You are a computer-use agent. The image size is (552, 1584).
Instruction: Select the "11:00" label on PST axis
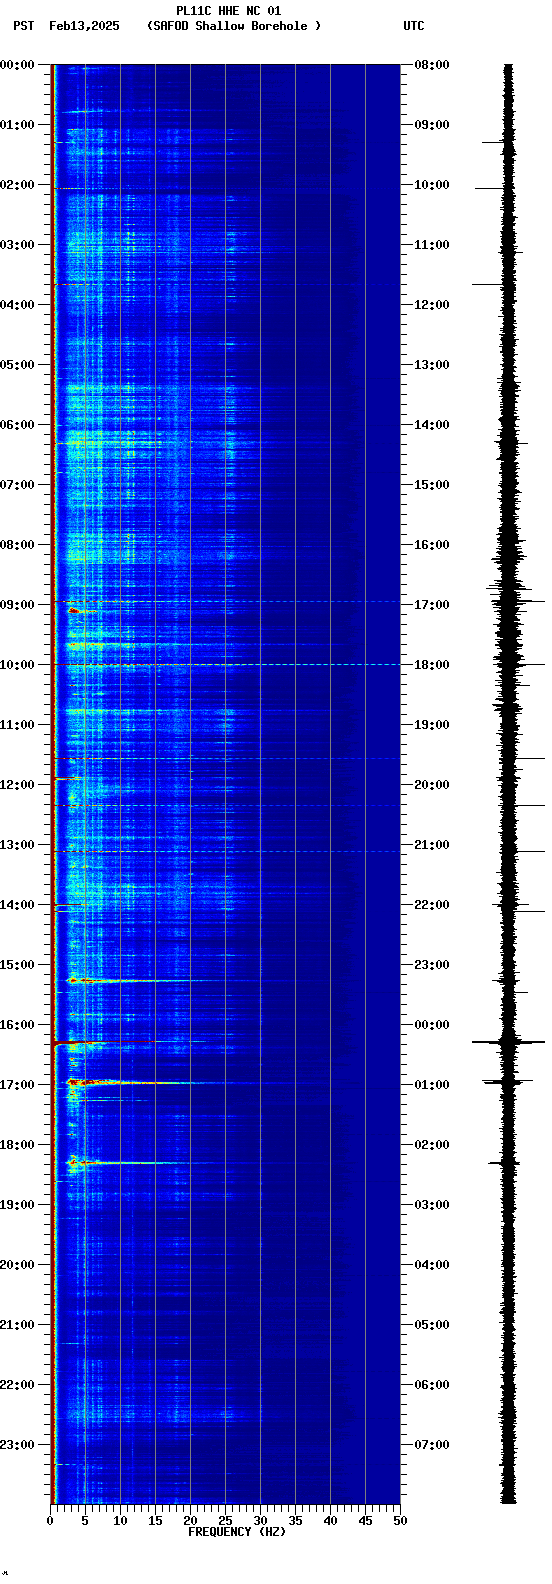tap(17, 725)
